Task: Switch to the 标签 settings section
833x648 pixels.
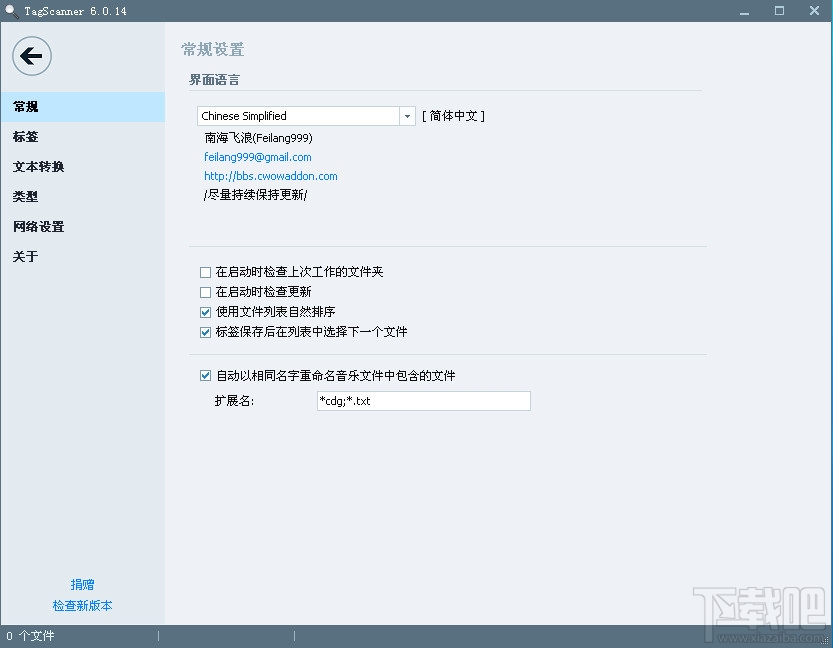Action: 25,137
